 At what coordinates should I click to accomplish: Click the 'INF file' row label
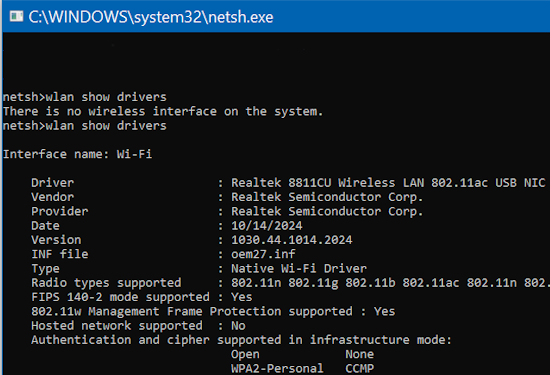pyautogui.click(x=60, y=254)
